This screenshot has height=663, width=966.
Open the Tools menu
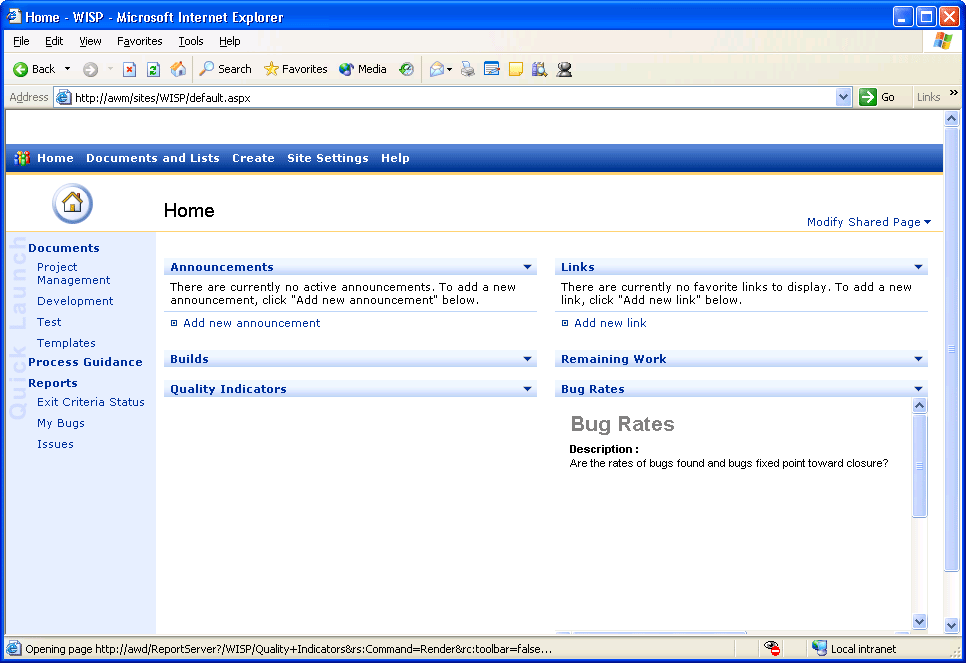click(190, 41)
